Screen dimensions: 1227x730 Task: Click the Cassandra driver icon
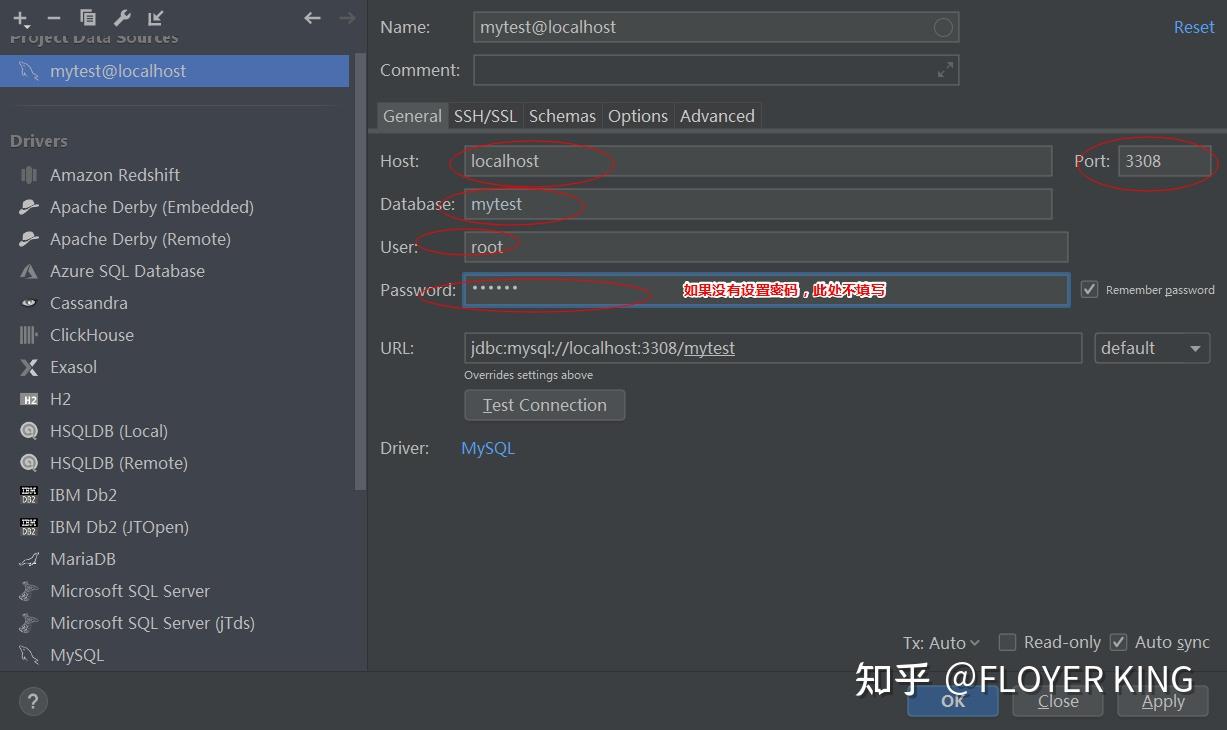28,302
